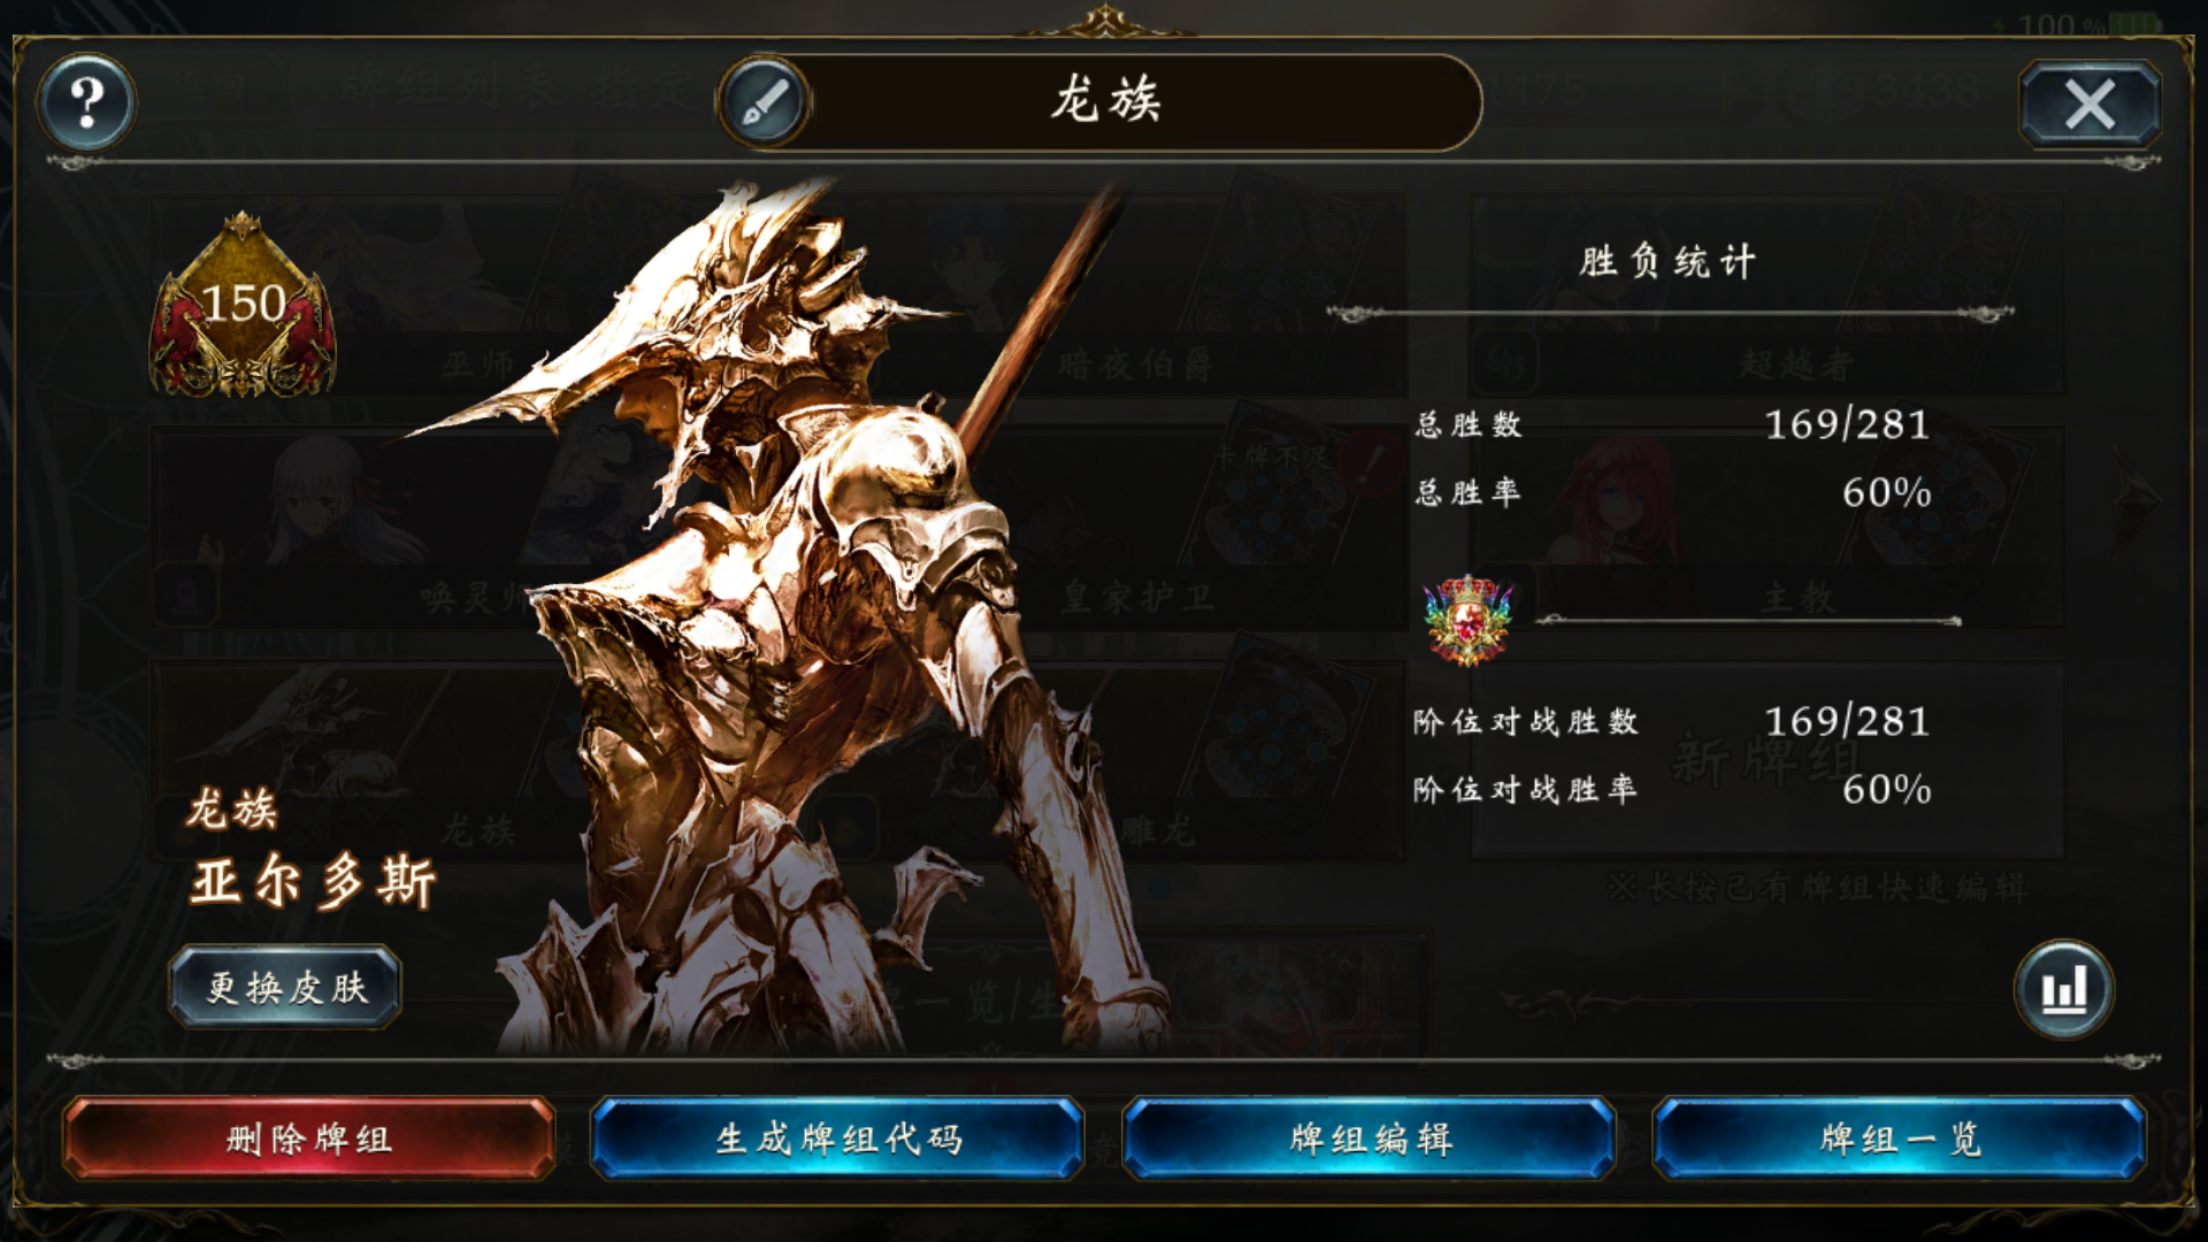Tap the leader name 亚尔多斯
2208x1242 pixels.
click(313, 882)
